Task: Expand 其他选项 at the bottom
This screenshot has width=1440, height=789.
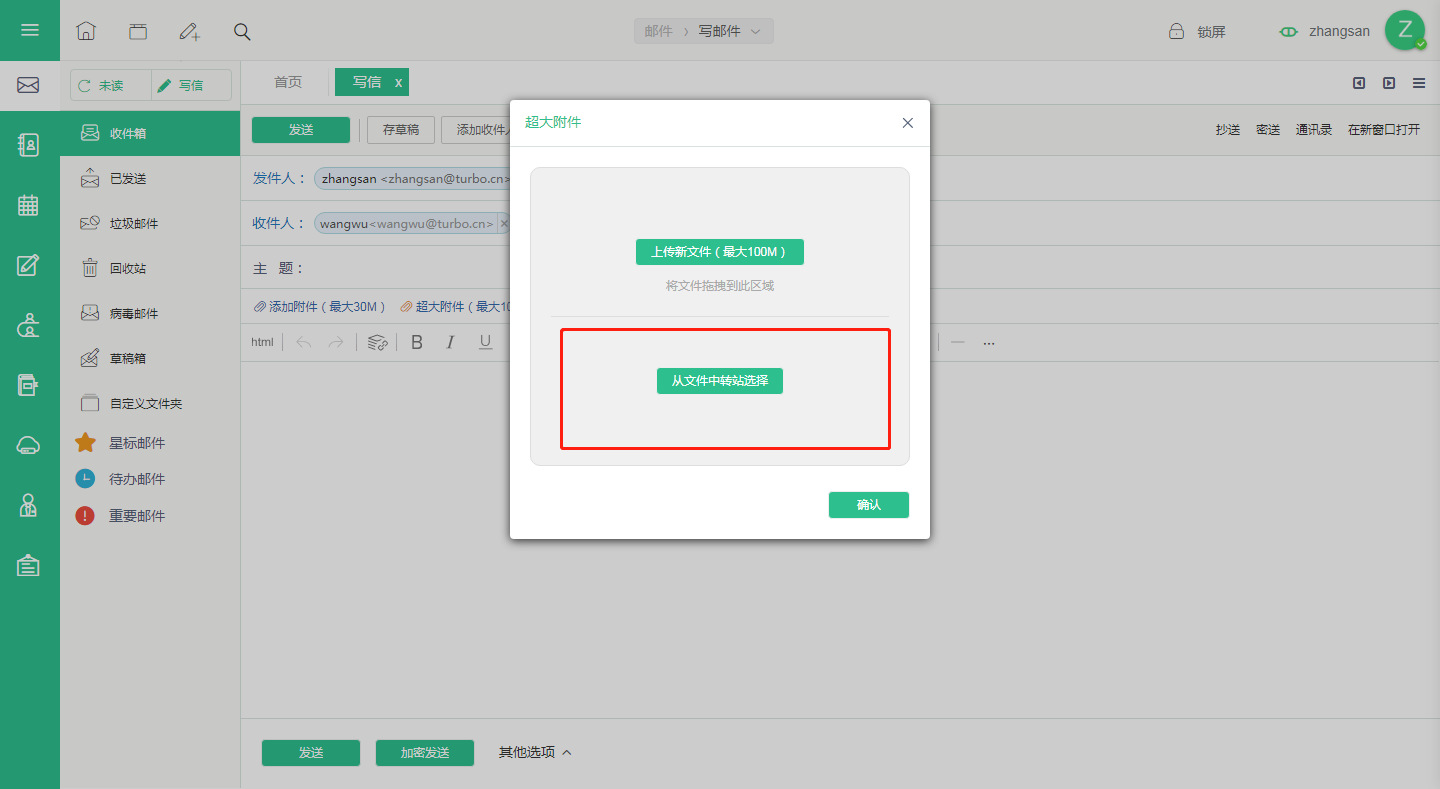Action: (x=535, y=752)
